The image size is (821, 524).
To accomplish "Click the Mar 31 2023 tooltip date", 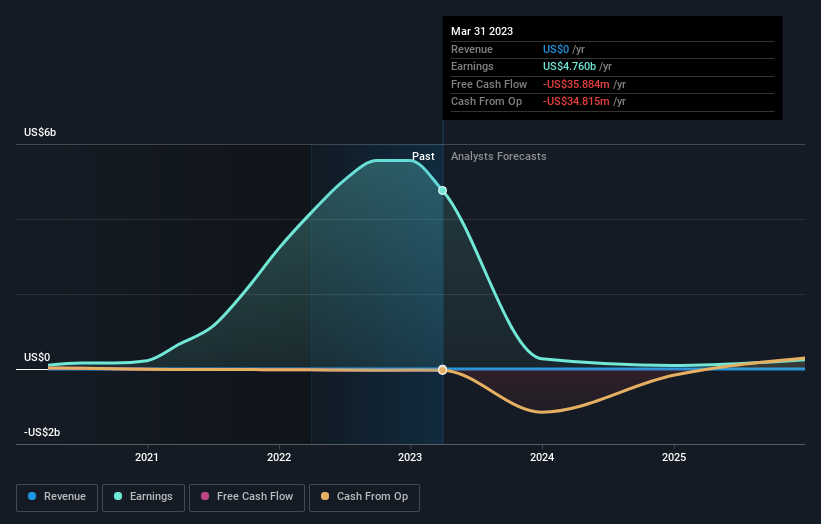I will [x=482, y=31].
